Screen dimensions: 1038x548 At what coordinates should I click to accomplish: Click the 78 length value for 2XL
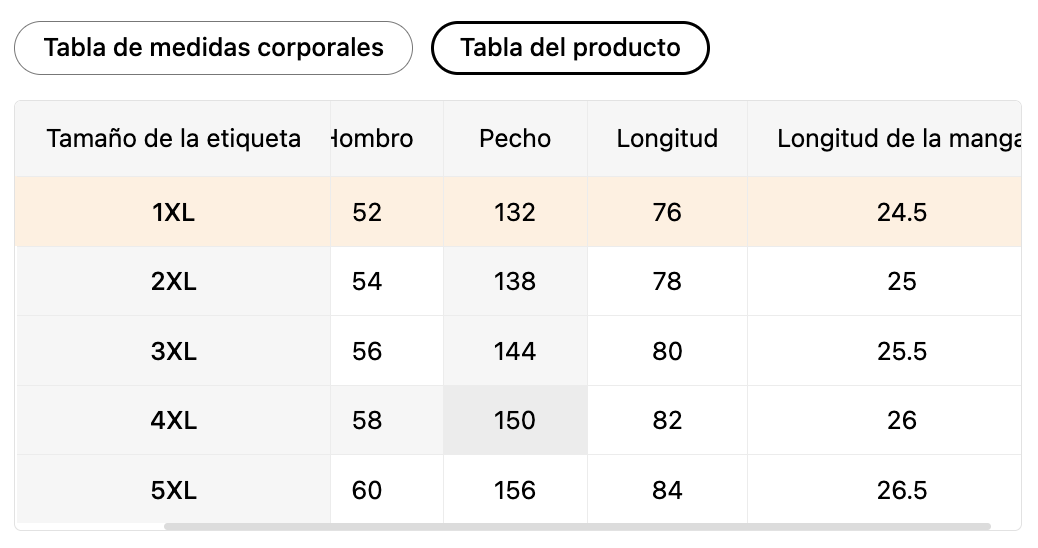coord(667,282)
